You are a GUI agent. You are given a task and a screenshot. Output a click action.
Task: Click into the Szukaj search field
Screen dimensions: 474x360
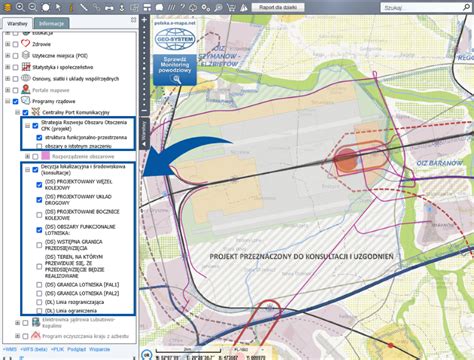tap(421, 7)
